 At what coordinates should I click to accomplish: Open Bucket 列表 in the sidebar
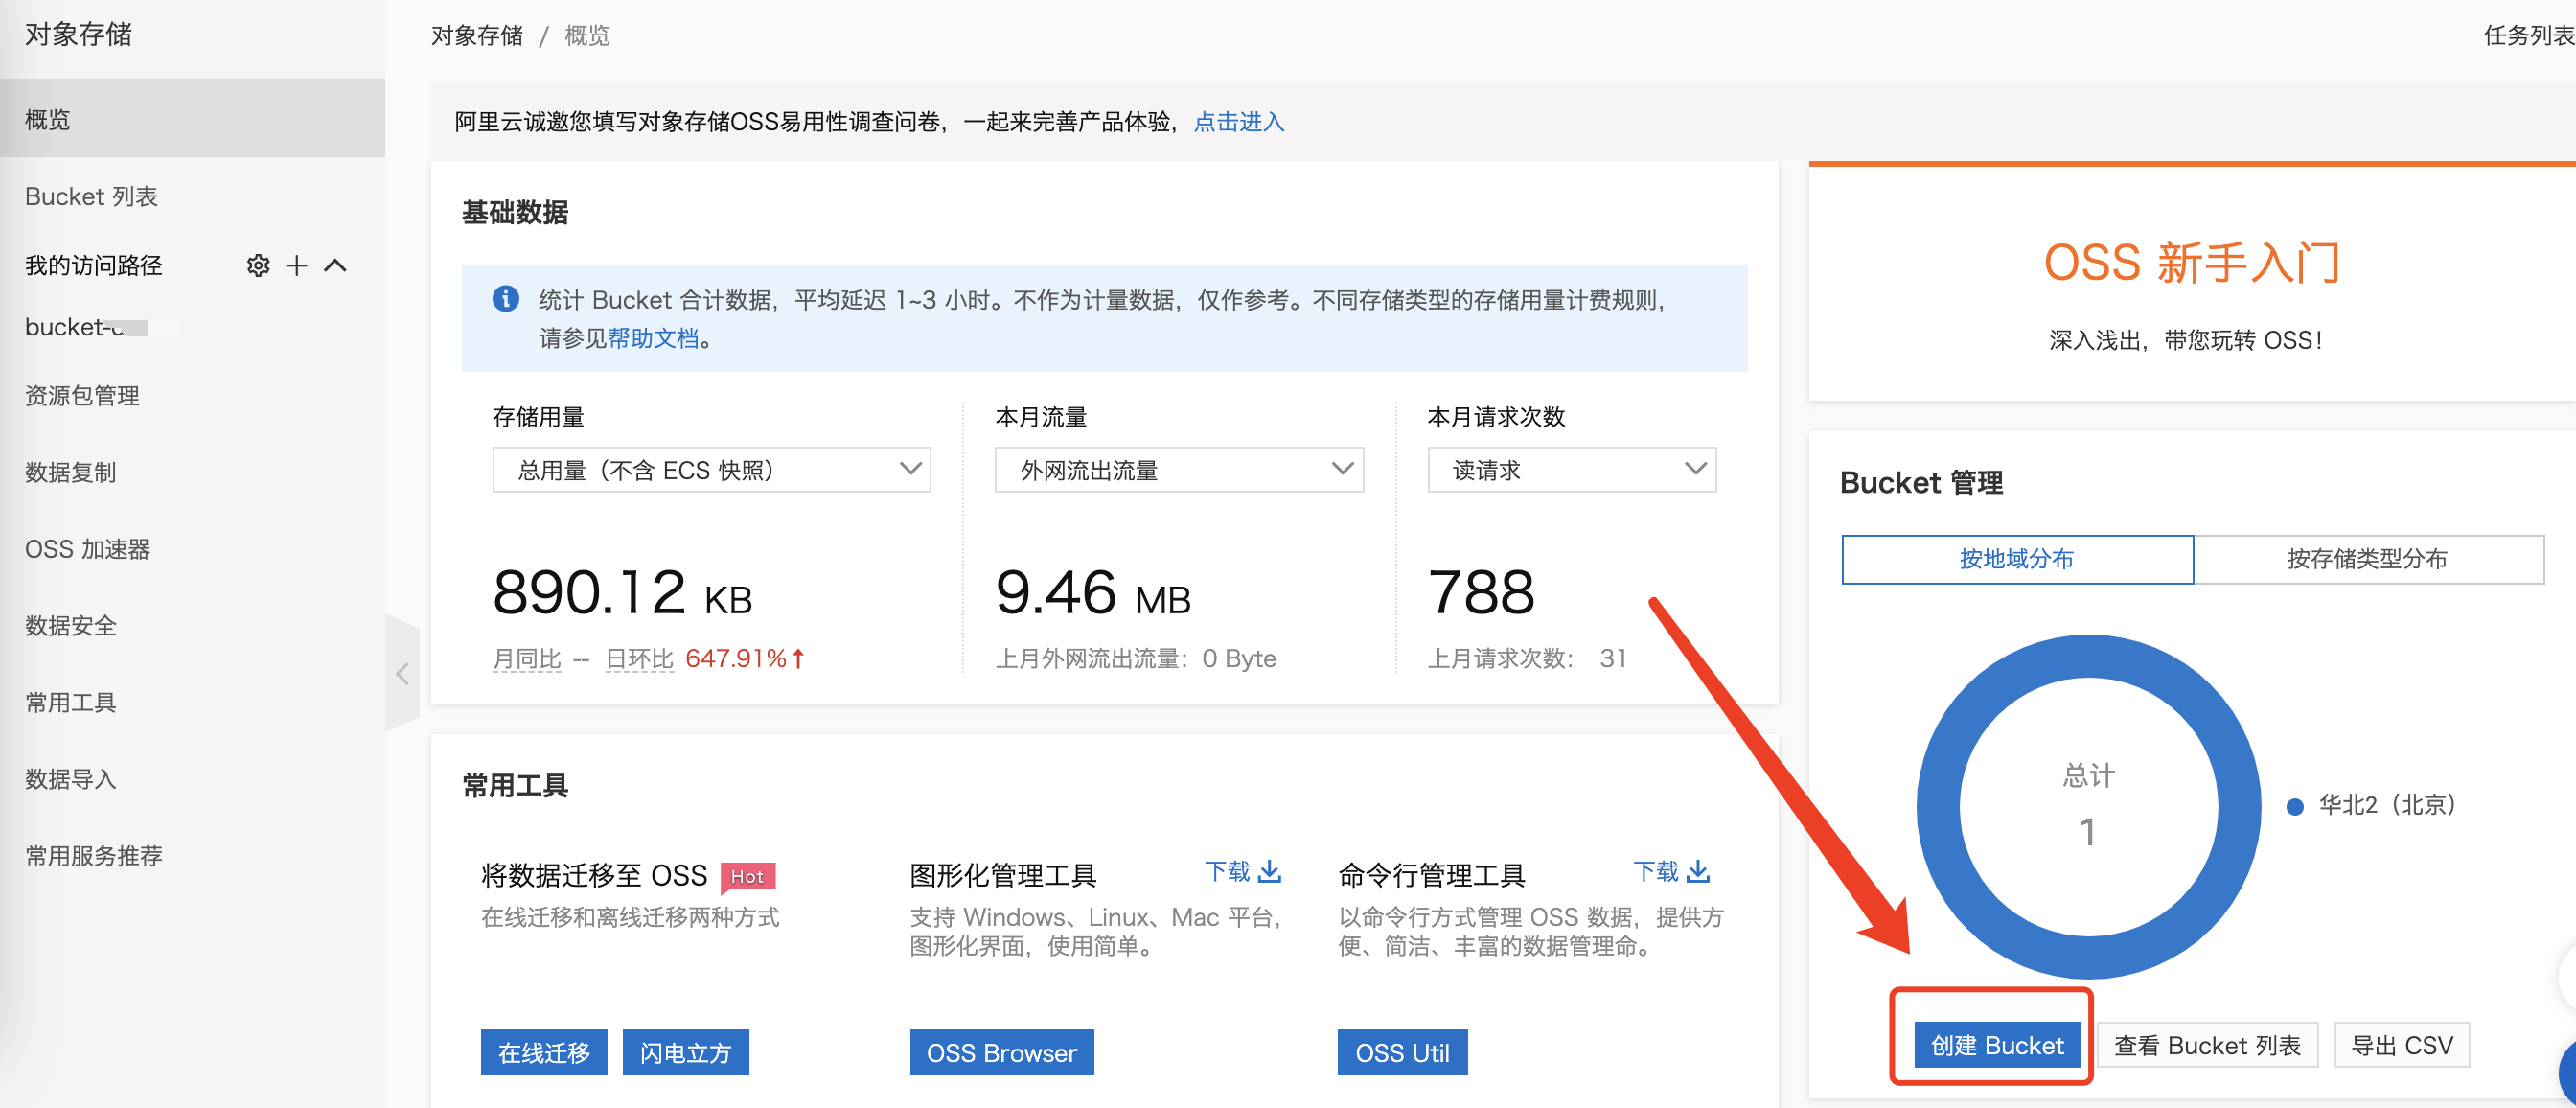click(x=91, y=196)
